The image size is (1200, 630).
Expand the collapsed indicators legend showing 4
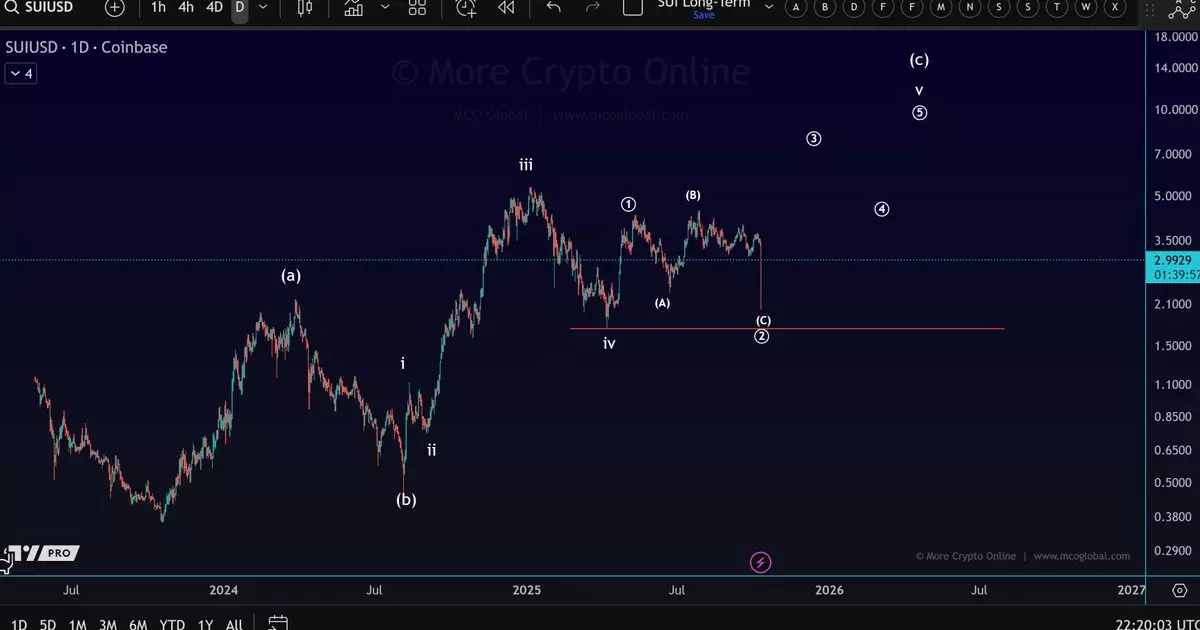[20, 73]
